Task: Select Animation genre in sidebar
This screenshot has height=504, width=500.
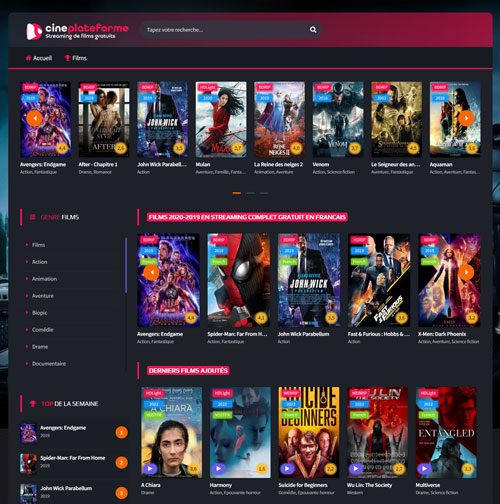Action: tap(44, 279)
